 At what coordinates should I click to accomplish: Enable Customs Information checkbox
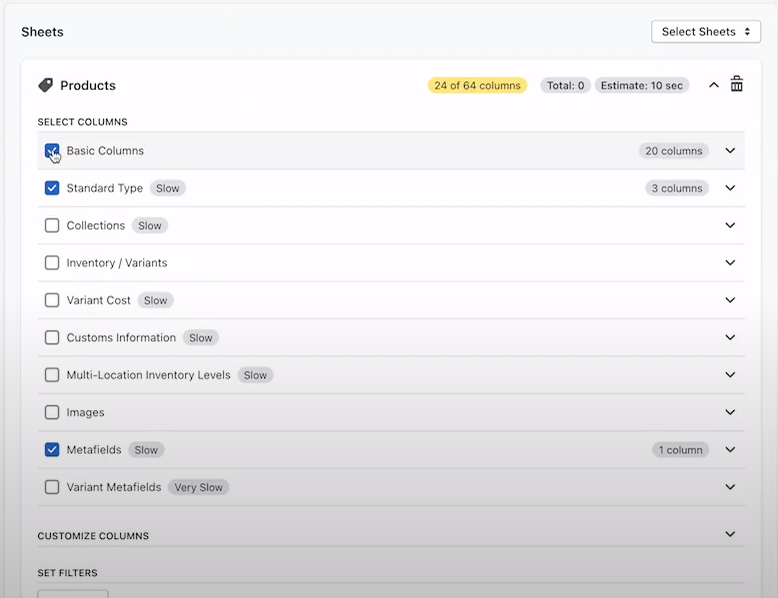pos(52,337)
